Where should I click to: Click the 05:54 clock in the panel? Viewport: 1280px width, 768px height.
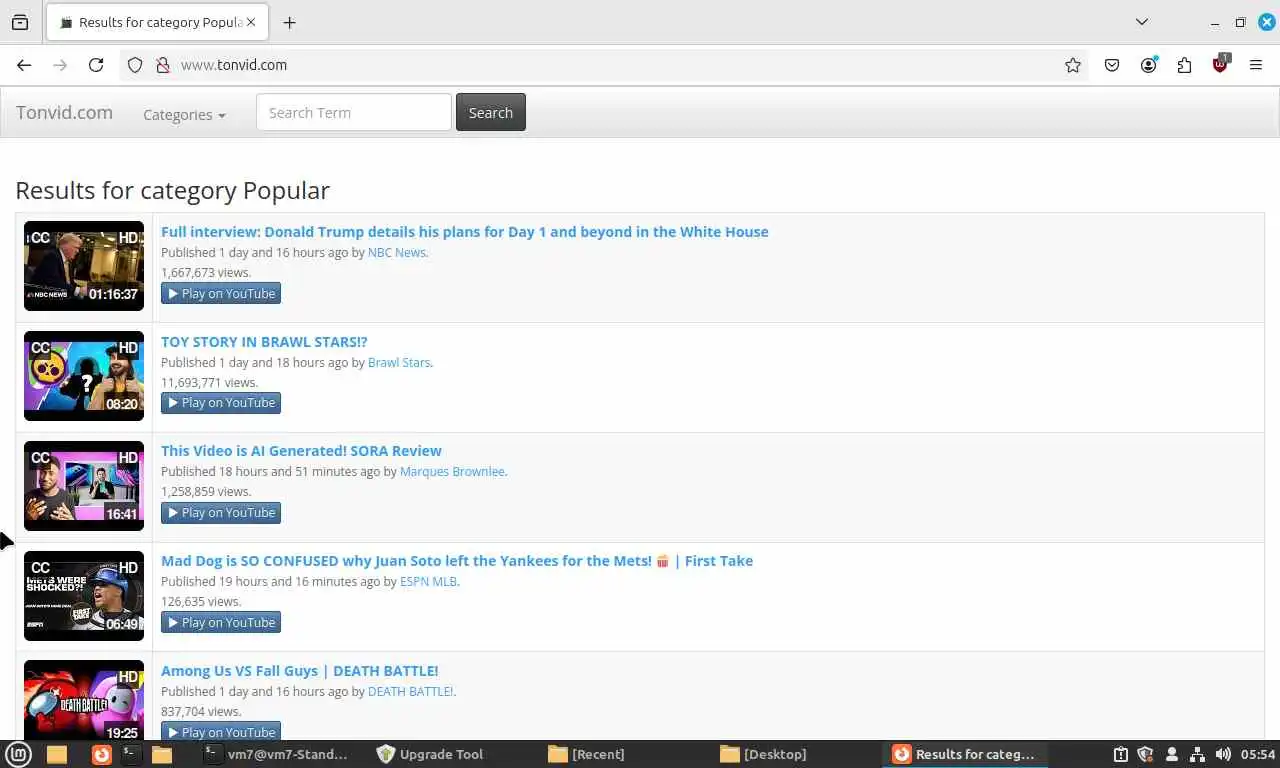point(1258,754)
